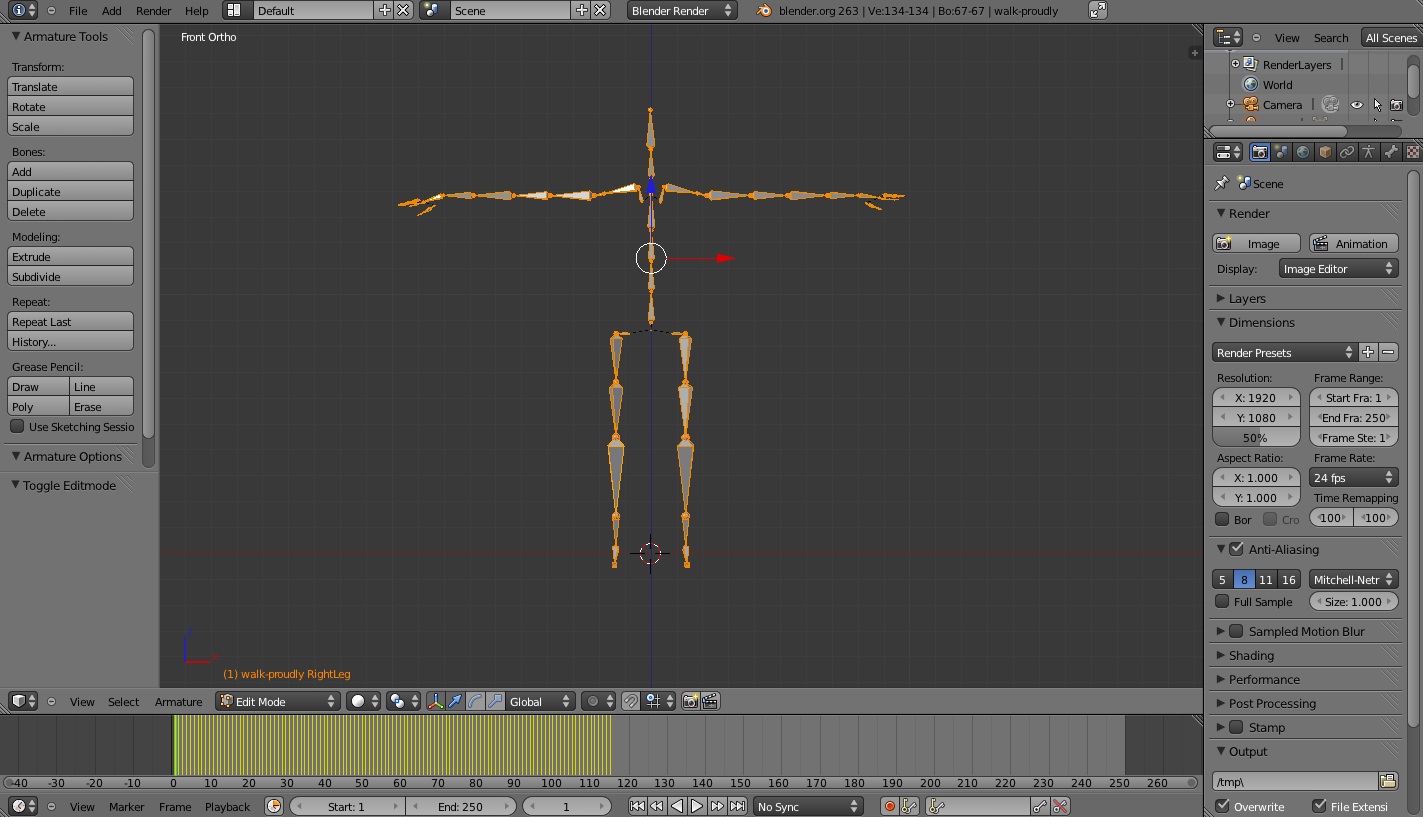The height and width of the screenshot is (817, 1423).
Task: Open the Armature menu in viewport header
Action: pos(178,702)
